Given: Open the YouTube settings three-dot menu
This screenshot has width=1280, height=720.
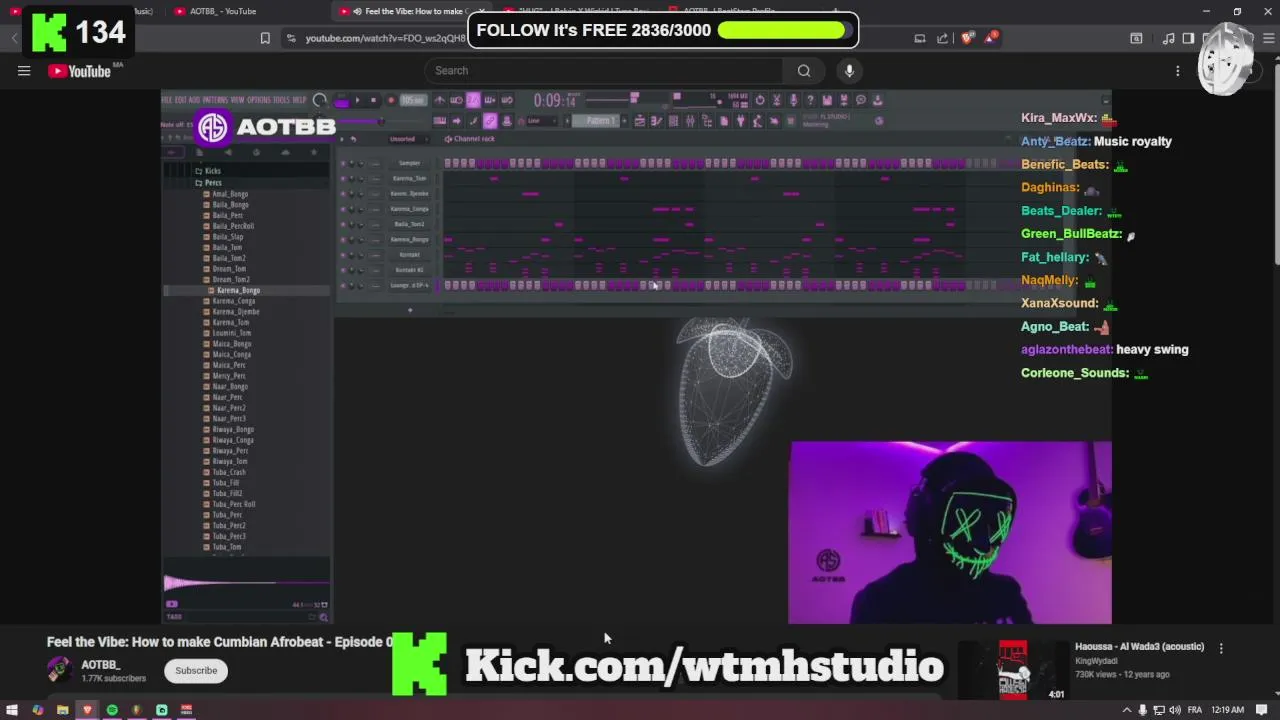Looking at the screenshot, I should (1177, 71).
